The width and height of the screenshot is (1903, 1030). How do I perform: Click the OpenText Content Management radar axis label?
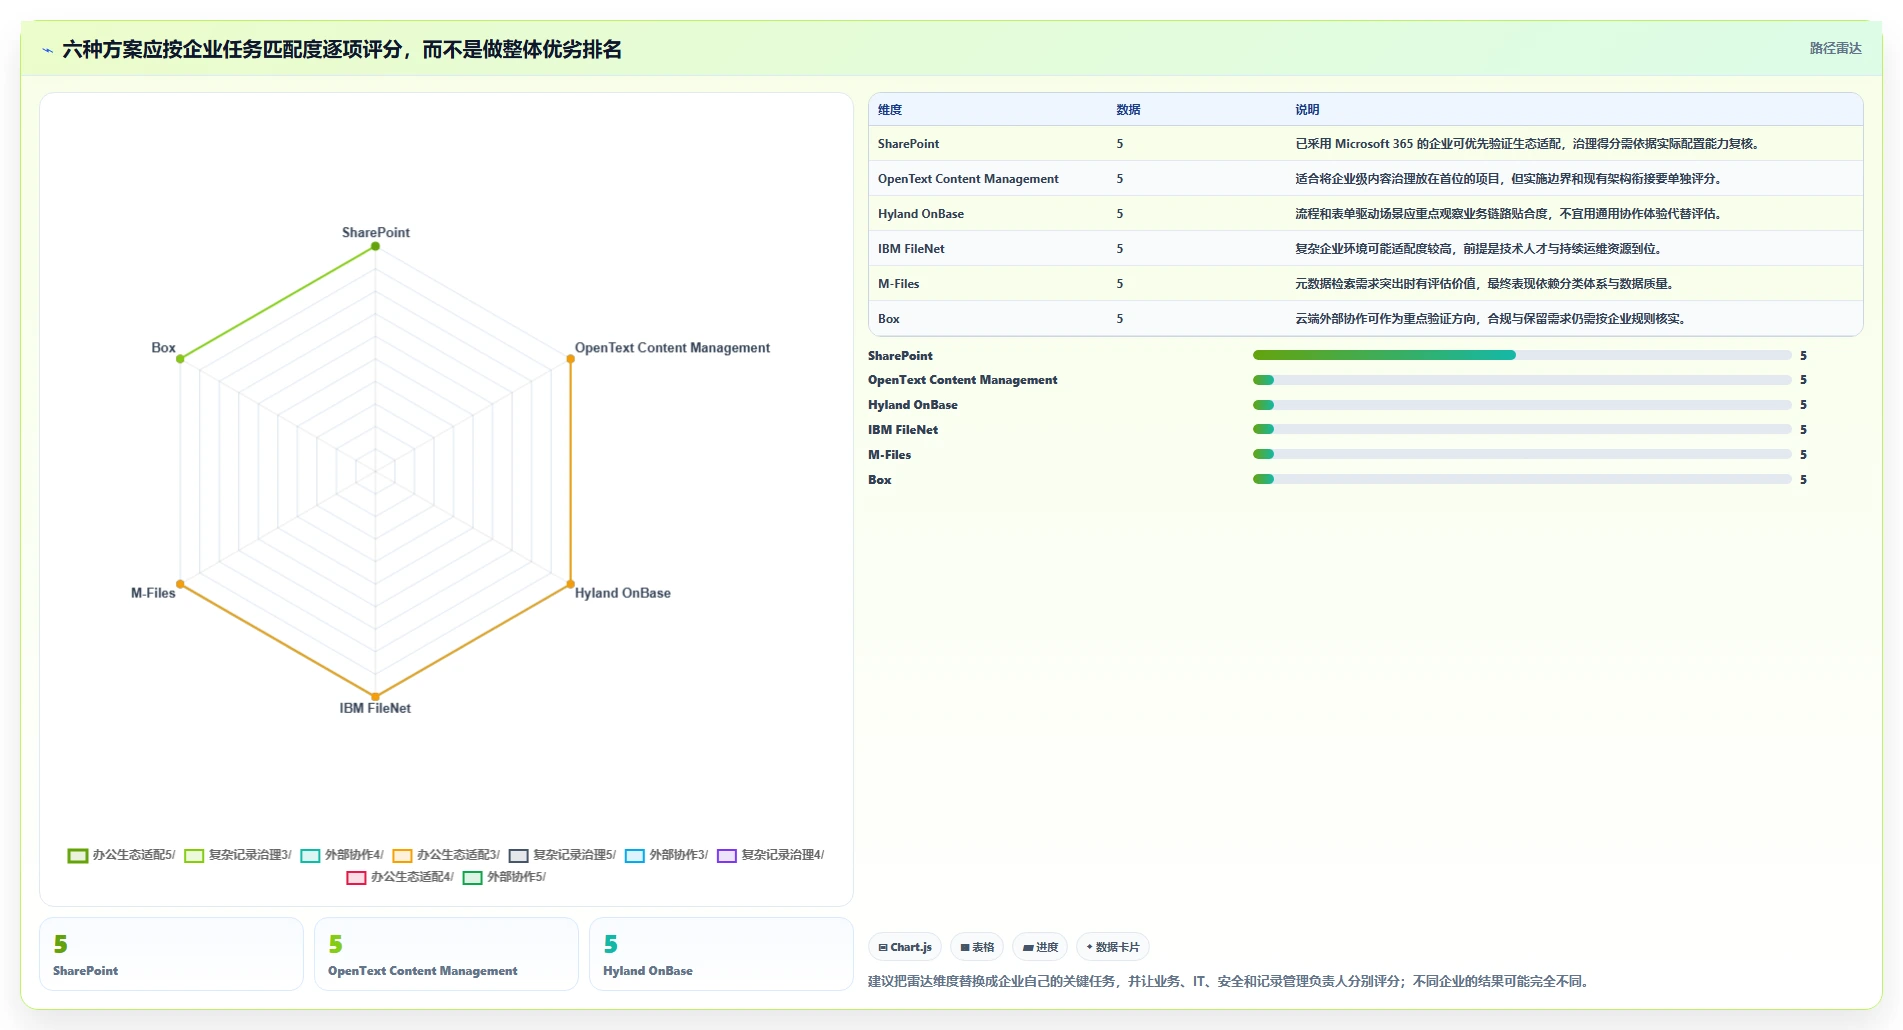[672, 348]
